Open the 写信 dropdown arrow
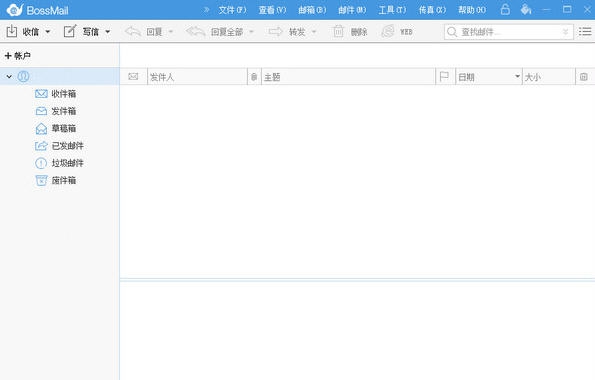This screenshot has width=595, height=380. point(108,32)
